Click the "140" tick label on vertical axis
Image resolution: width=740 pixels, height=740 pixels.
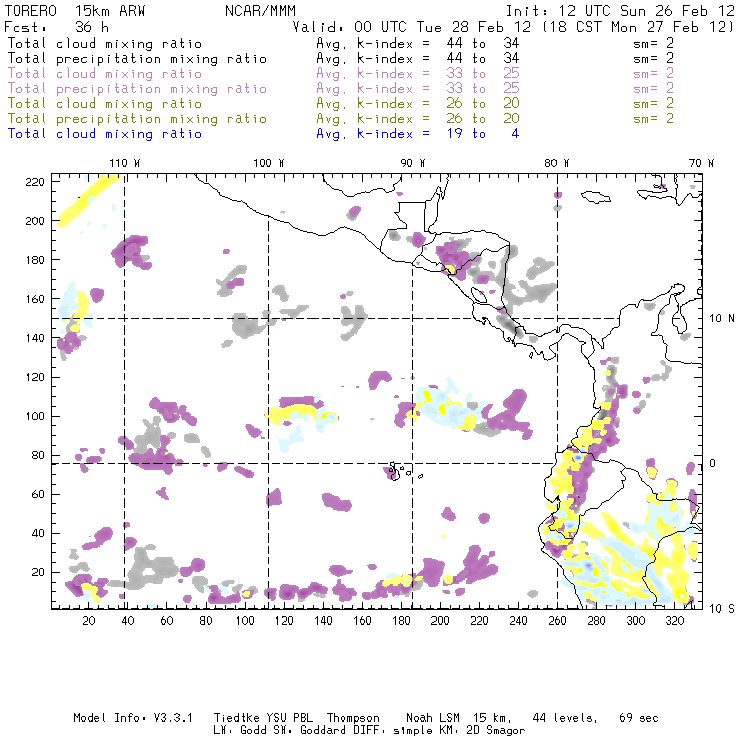tap(35, 338)
